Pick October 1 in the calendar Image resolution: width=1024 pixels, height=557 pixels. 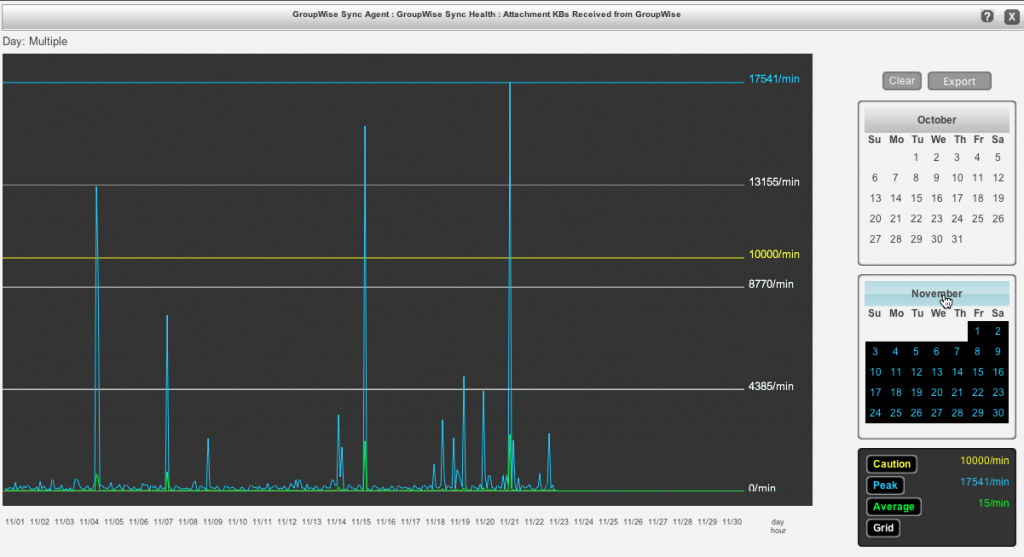point(916,157)
